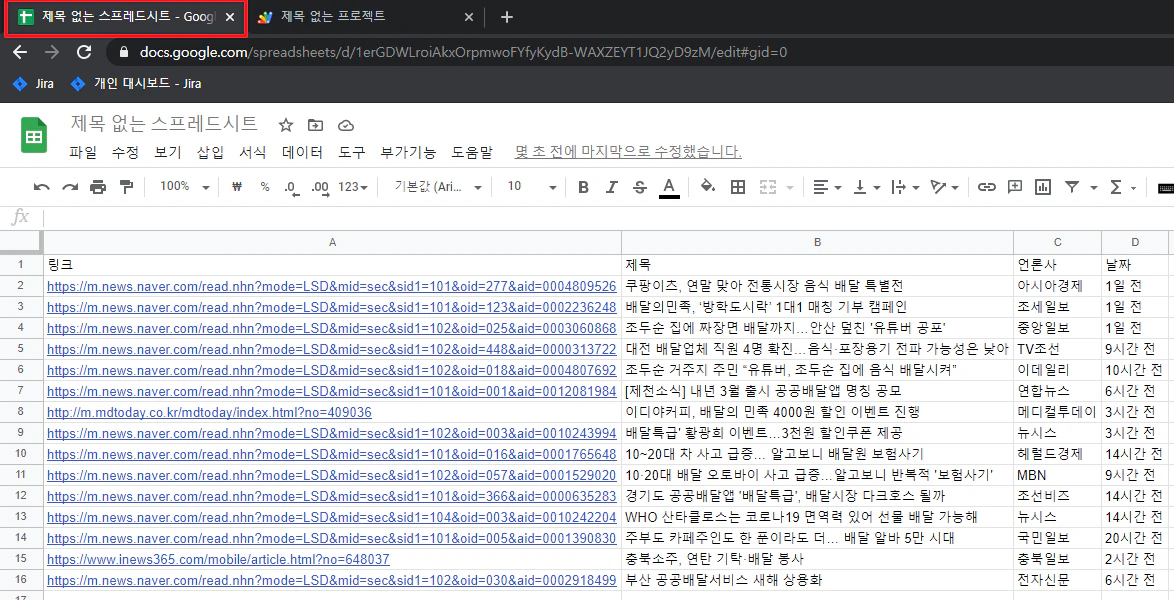Format the cell as percent

coord(265,187)
